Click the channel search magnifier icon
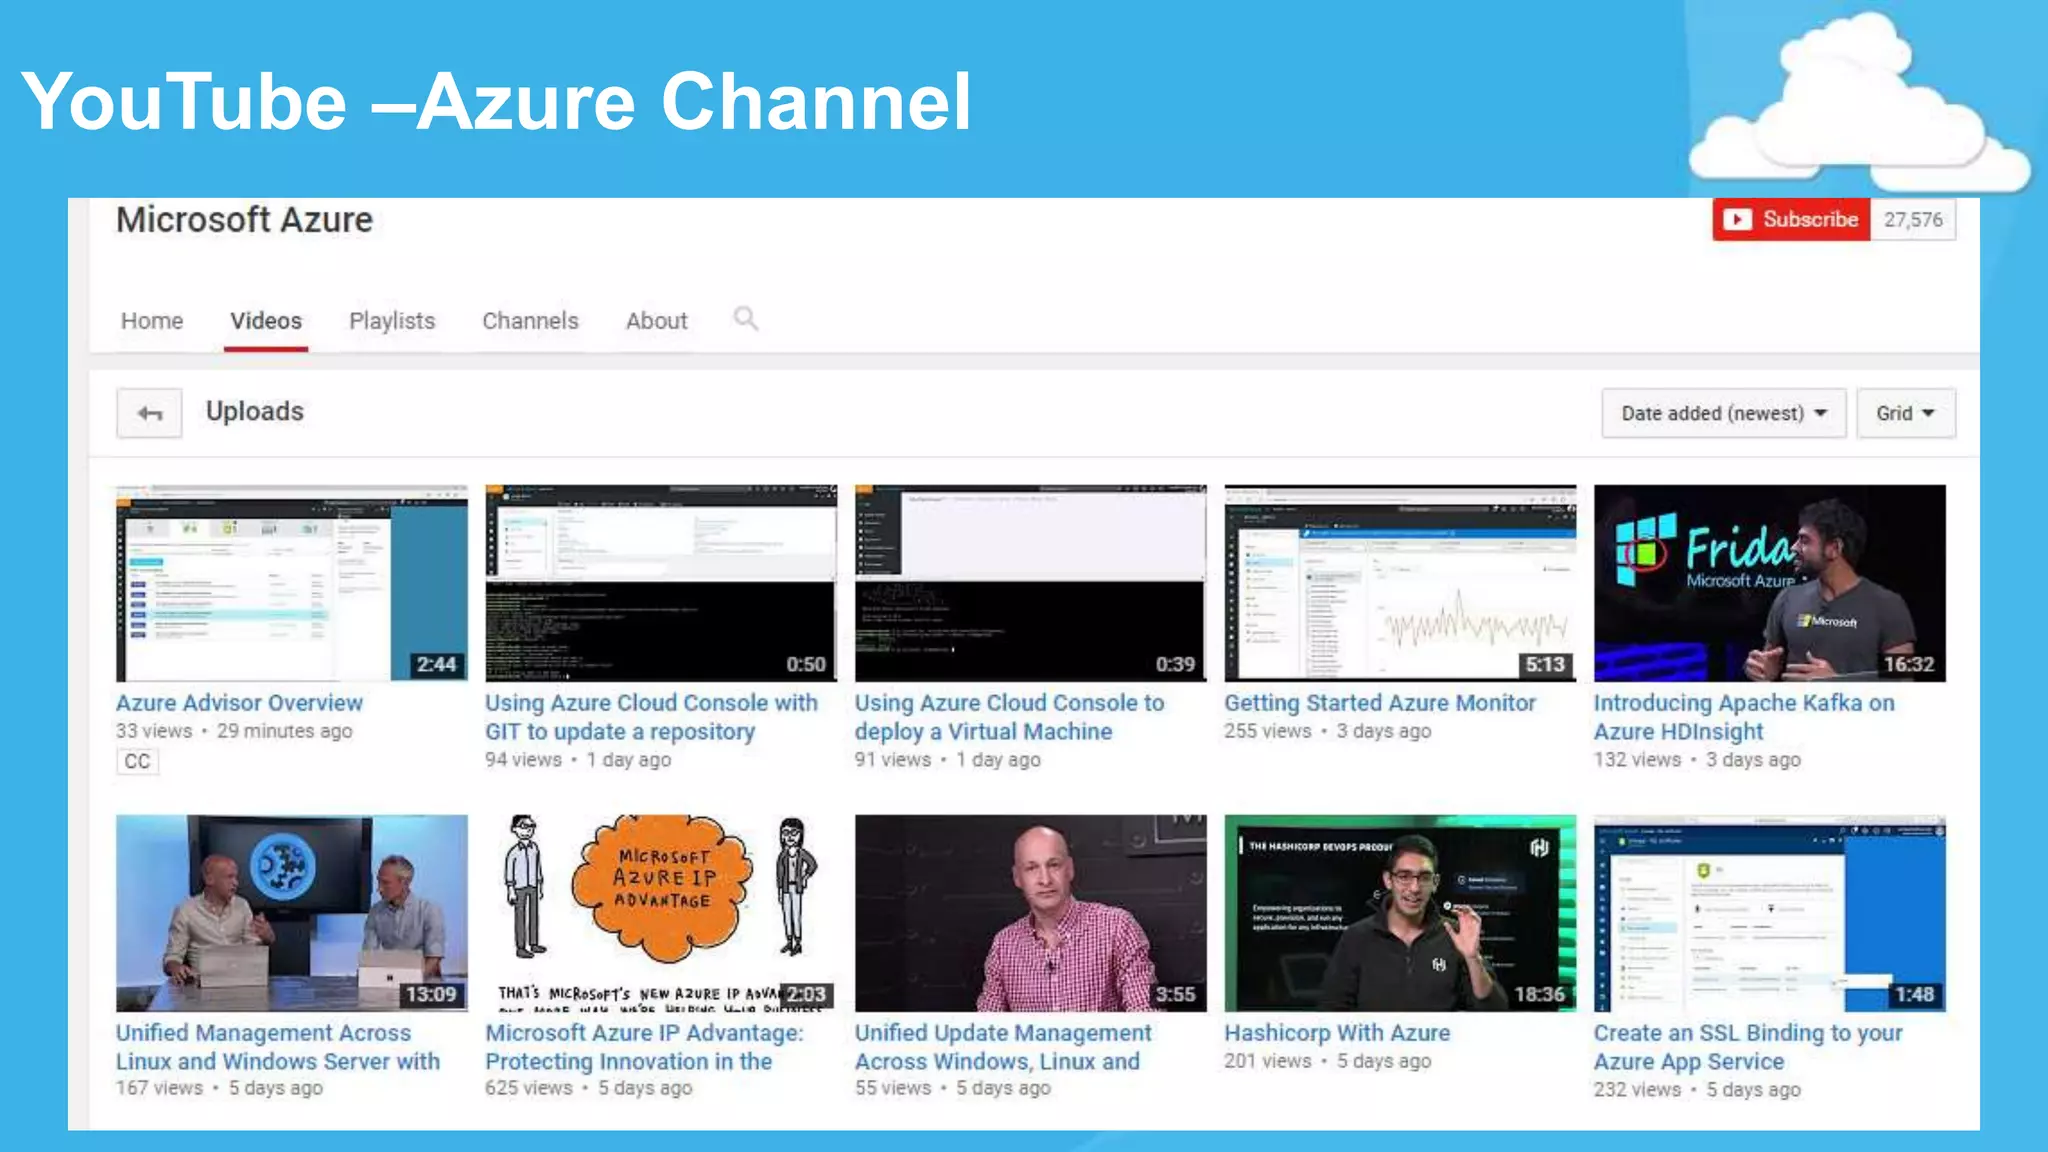The height and width of the screenshot is (1152, 2048). (x=745, y=319)
